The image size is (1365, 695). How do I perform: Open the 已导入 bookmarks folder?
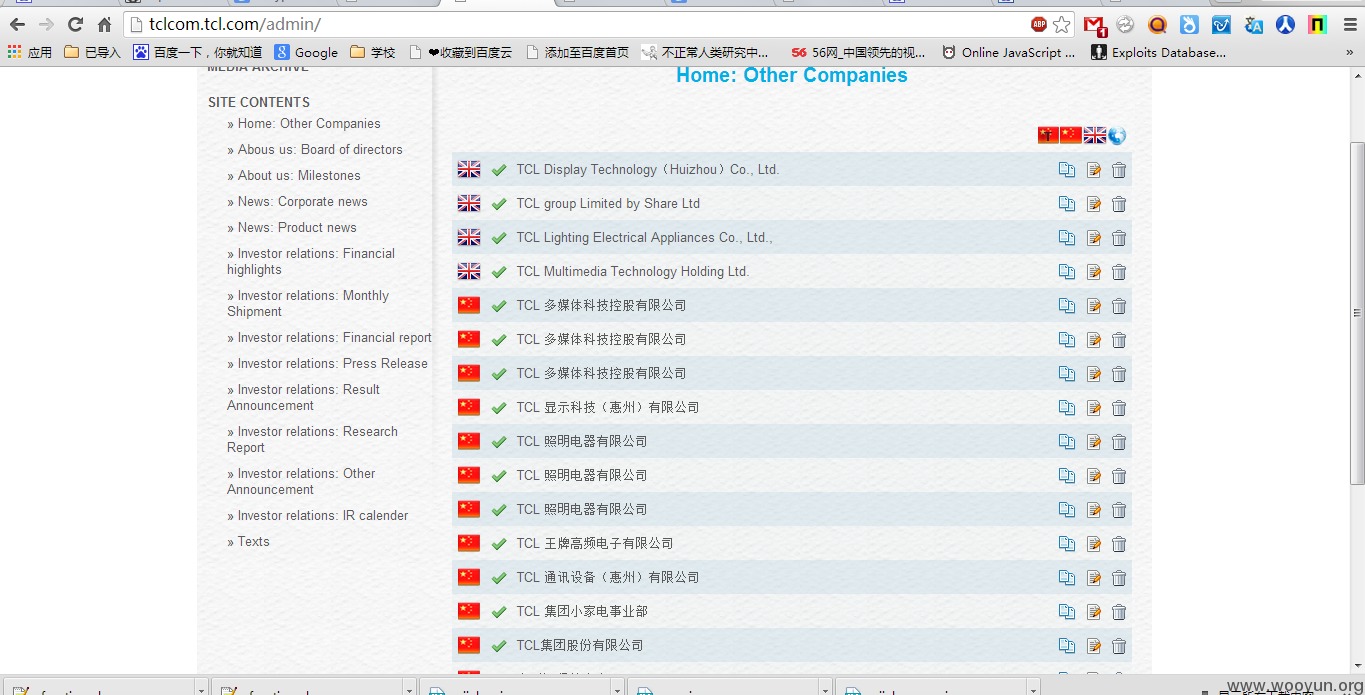click(92, 52)
